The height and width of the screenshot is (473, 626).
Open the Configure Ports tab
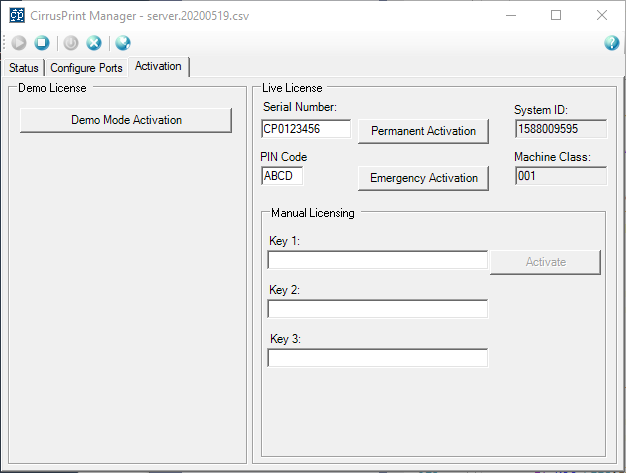(86, 68)
